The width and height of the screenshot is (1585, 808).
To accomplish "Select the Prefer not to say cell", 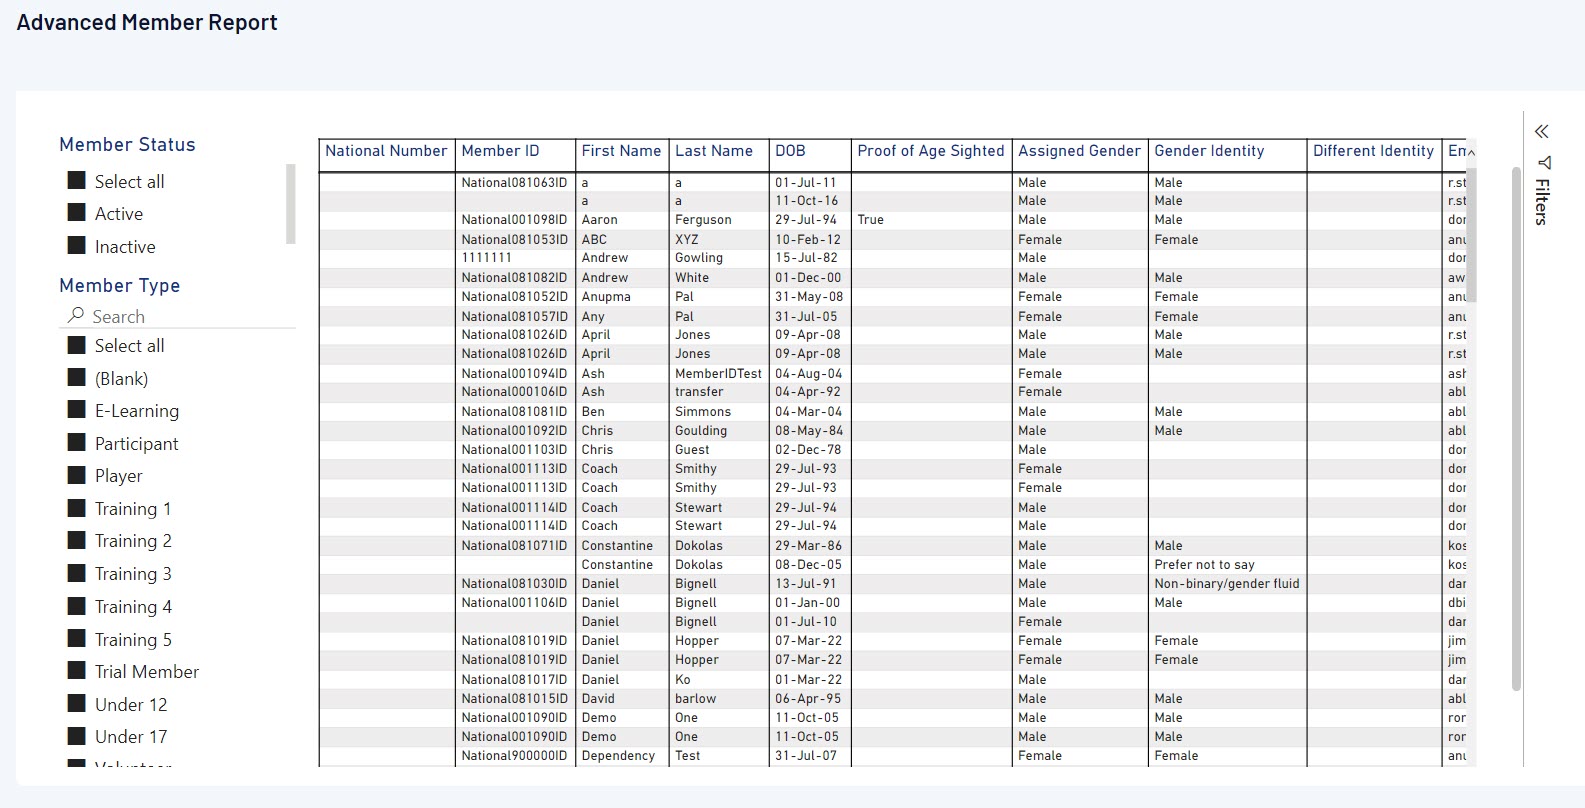I will click(x=1204, y=565).
